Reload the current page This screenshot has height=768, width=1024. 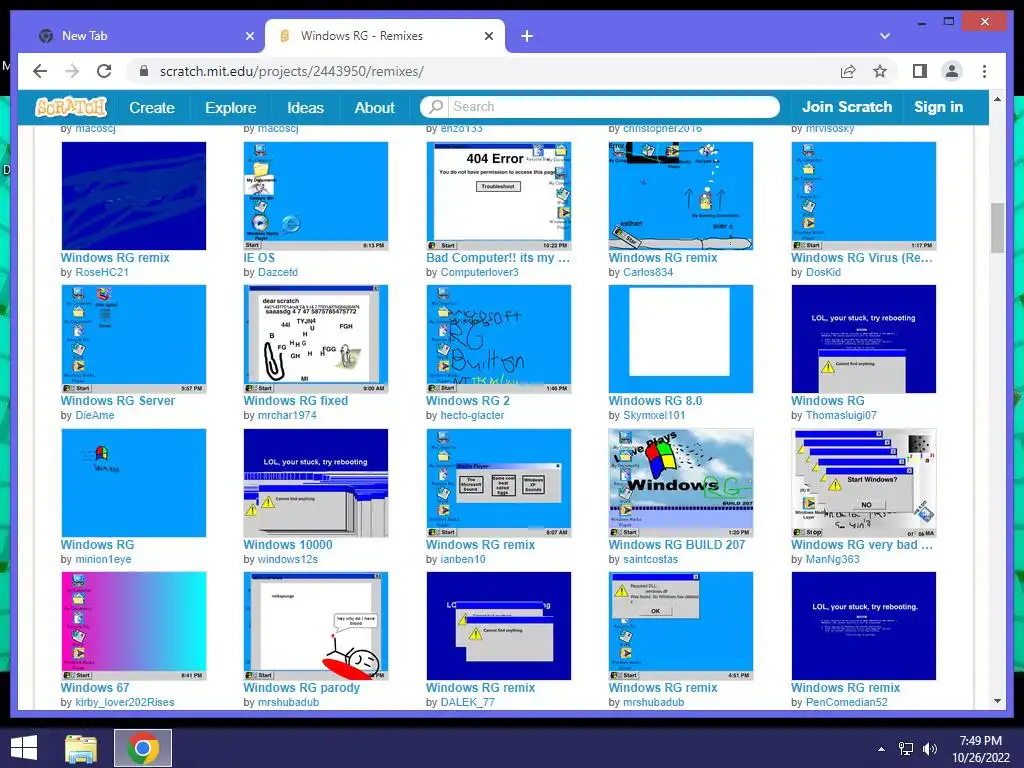104,71
